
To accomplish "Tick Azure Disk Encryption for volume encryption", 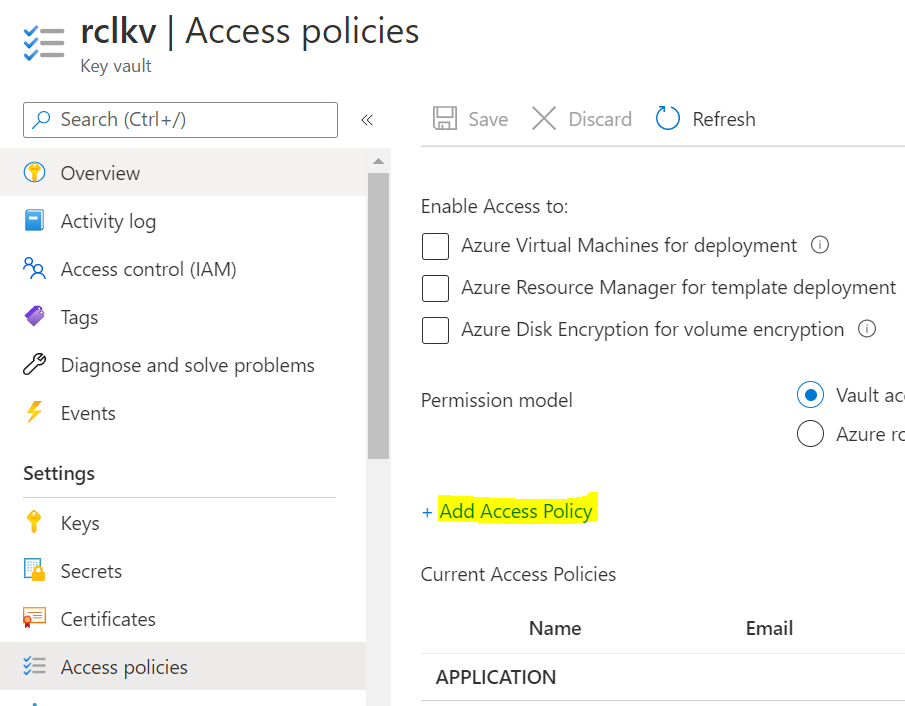I will 435,330.
